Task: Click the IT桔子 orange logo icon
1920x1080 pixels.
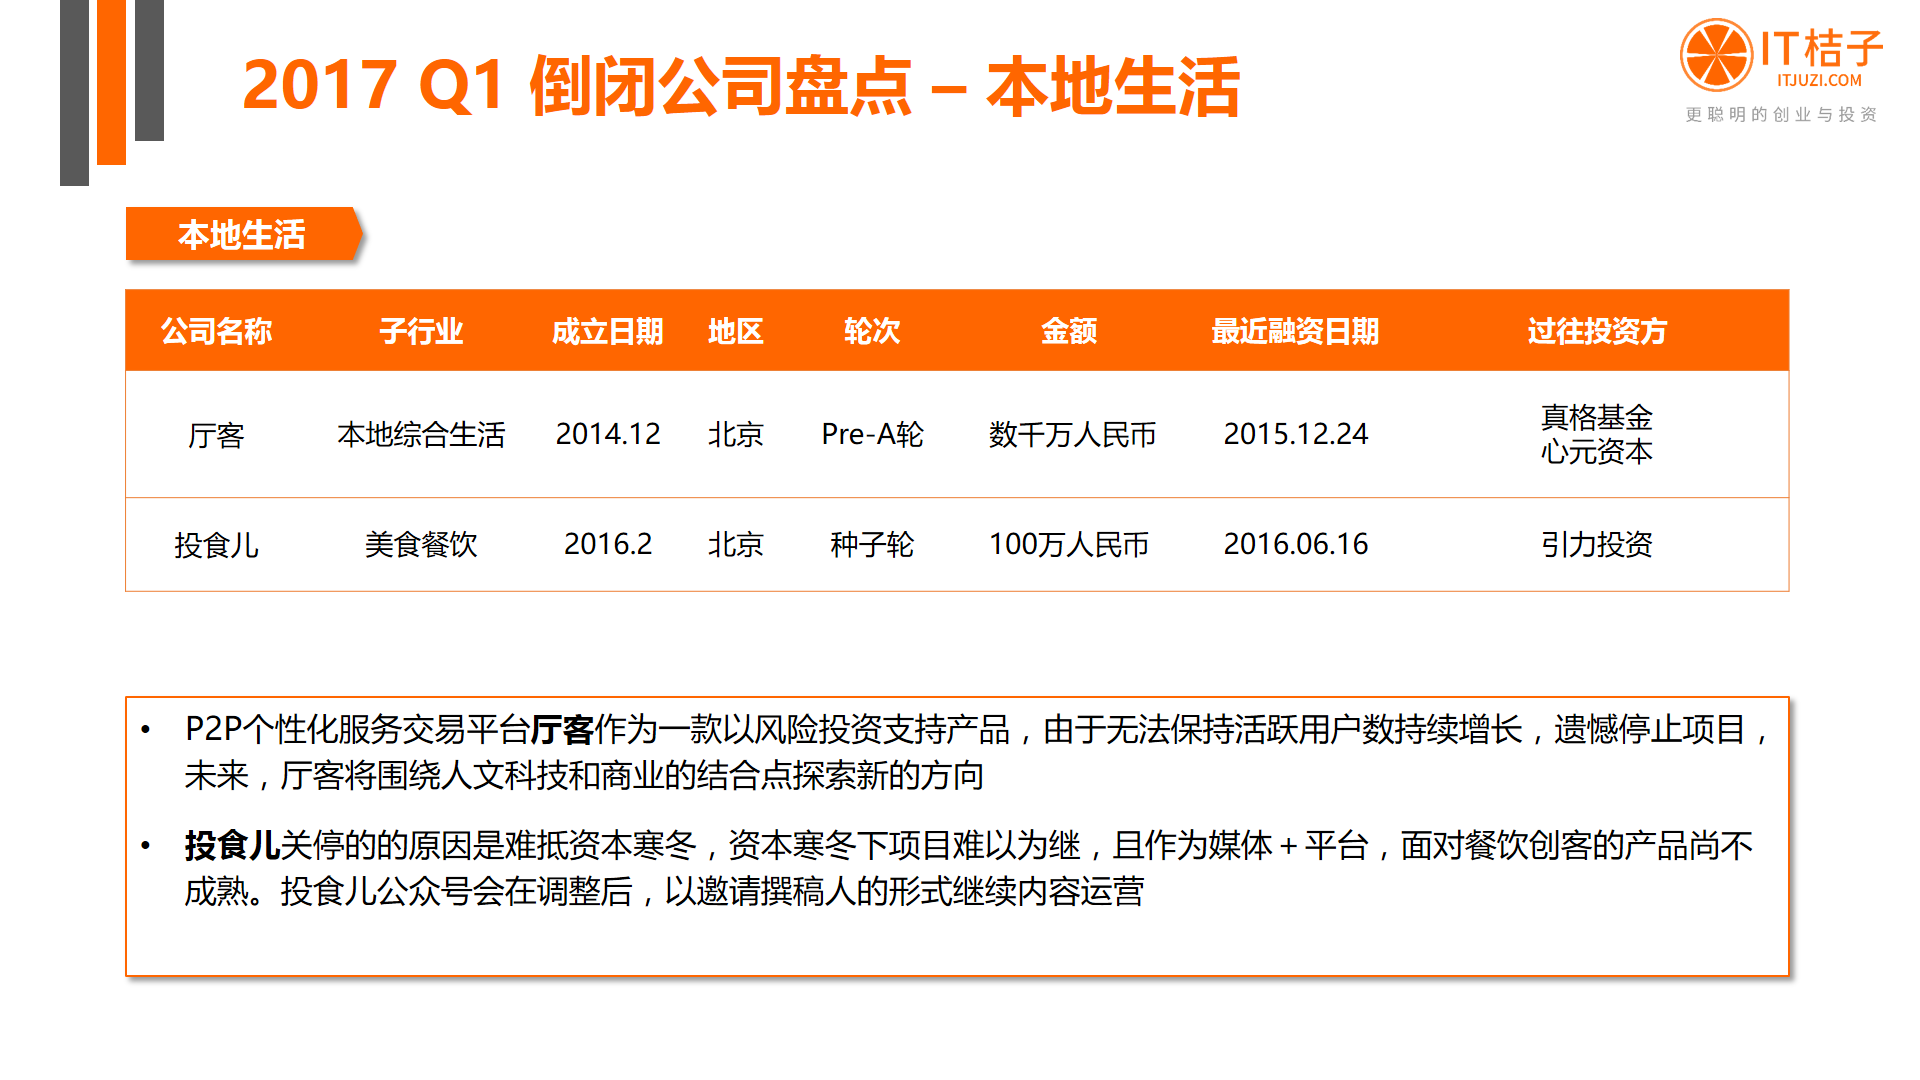Action: [x=1715, y=54]
